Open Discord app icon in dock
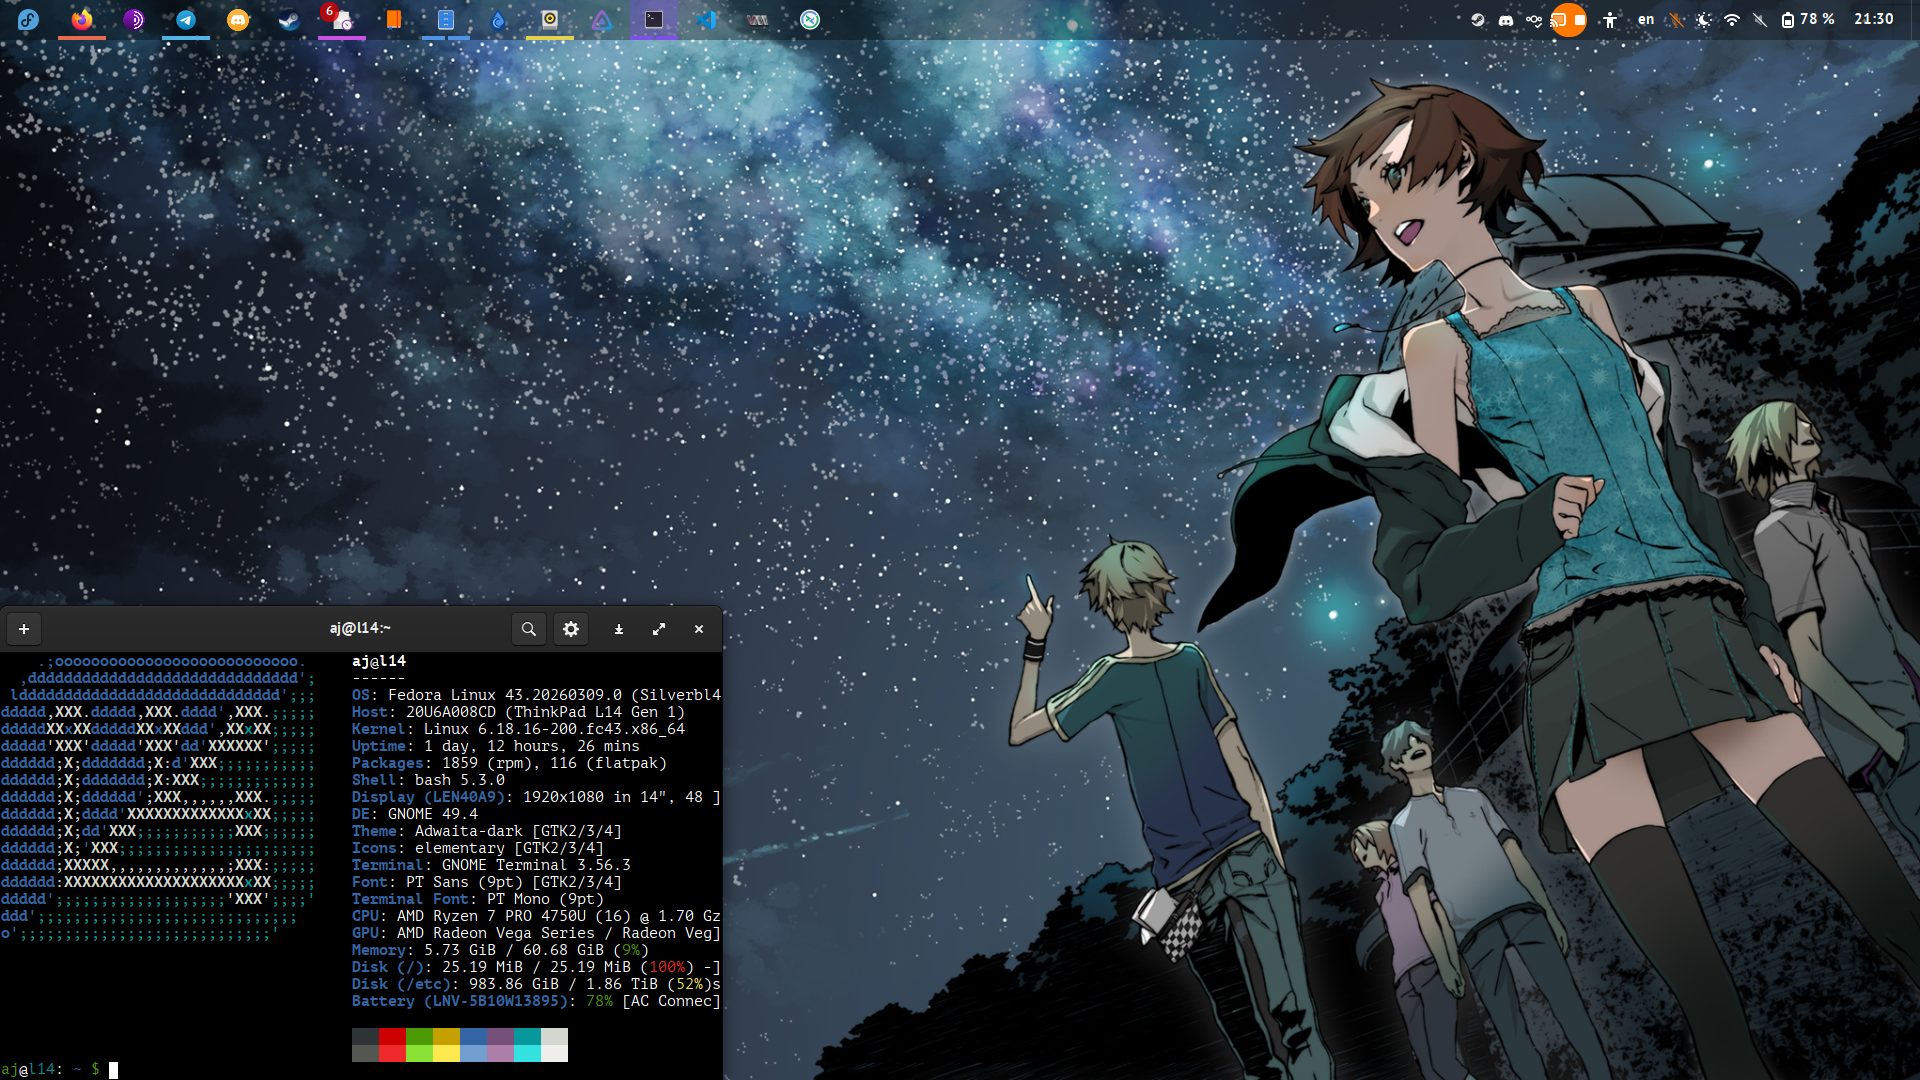Viewport: 1920px width, 1080px height. pyautogui.click(x=238, y=19)
